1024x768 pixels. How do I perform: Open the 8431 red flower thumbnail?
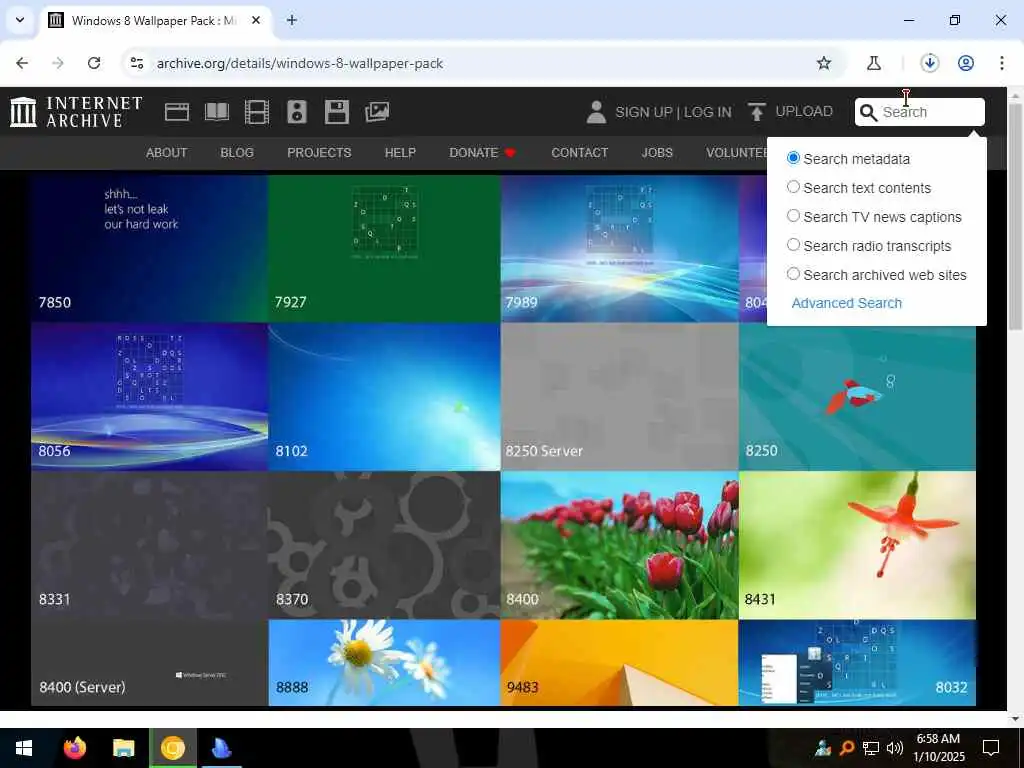pyautogui.click(x=857, y=545)
